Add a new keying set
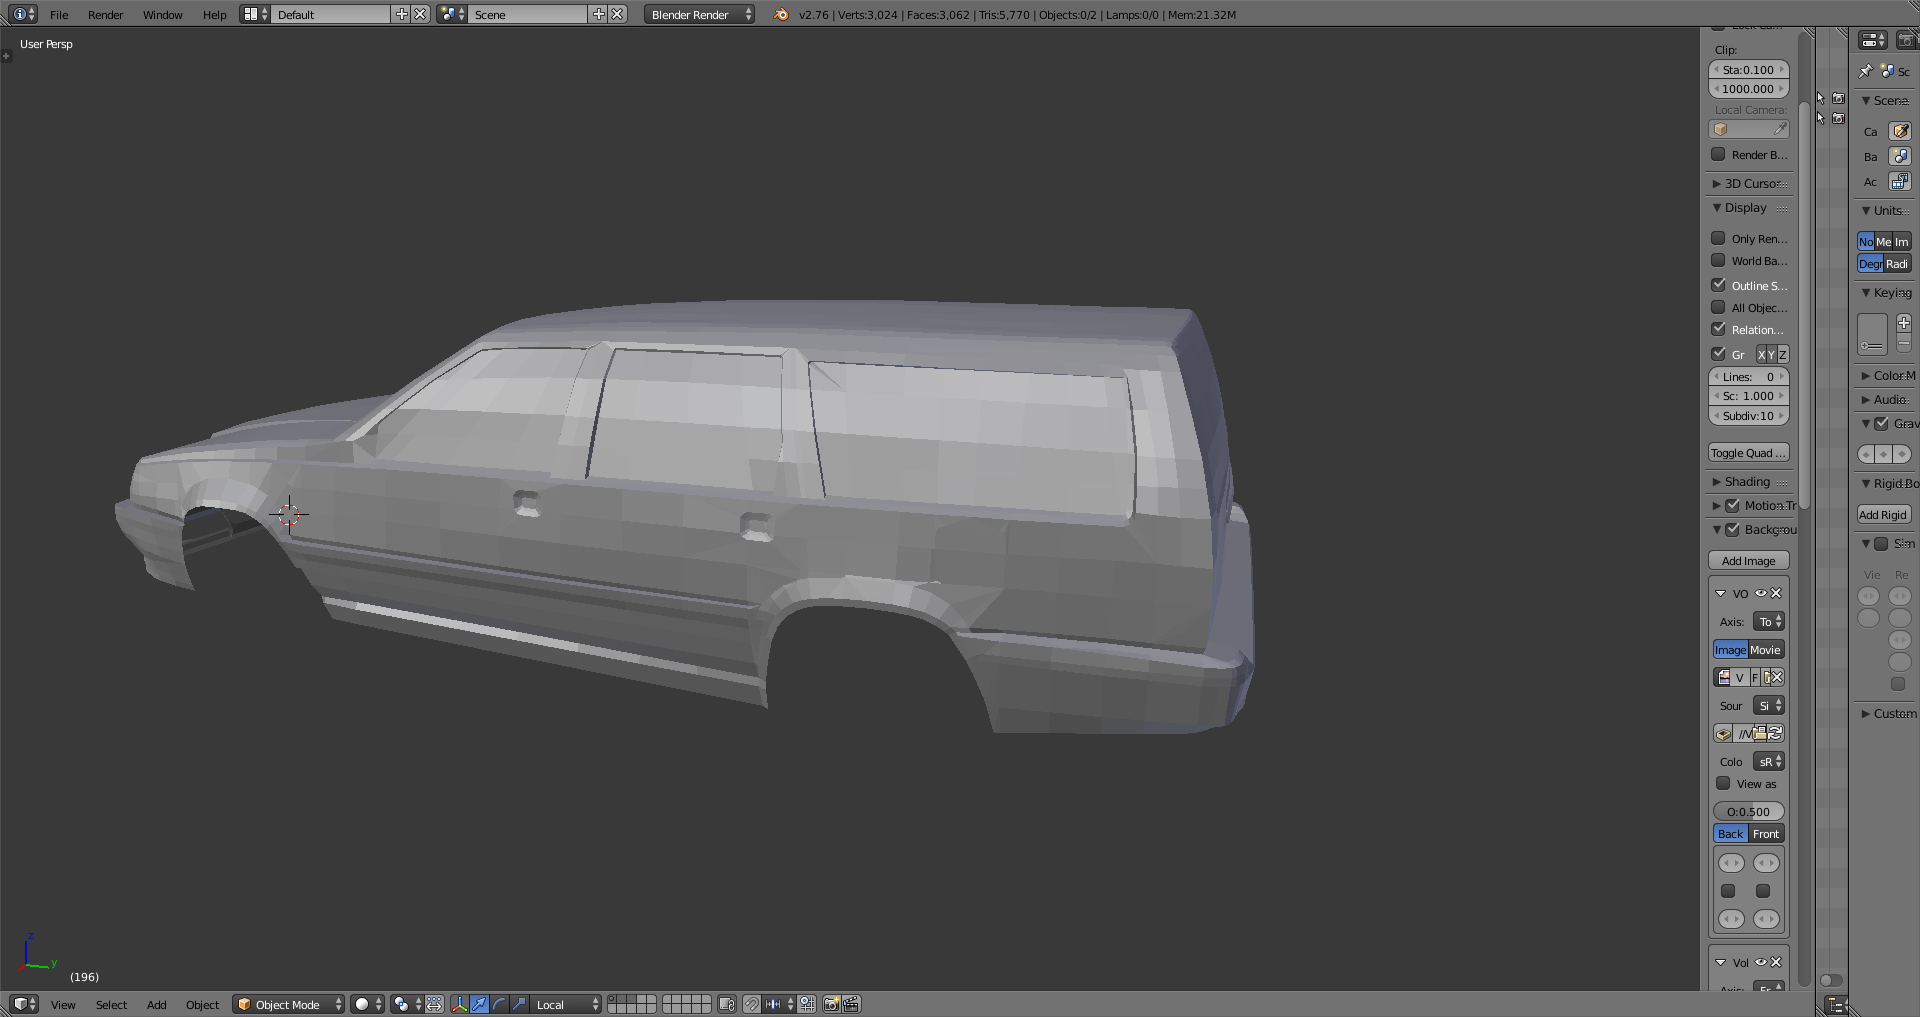 point(1904,323)
